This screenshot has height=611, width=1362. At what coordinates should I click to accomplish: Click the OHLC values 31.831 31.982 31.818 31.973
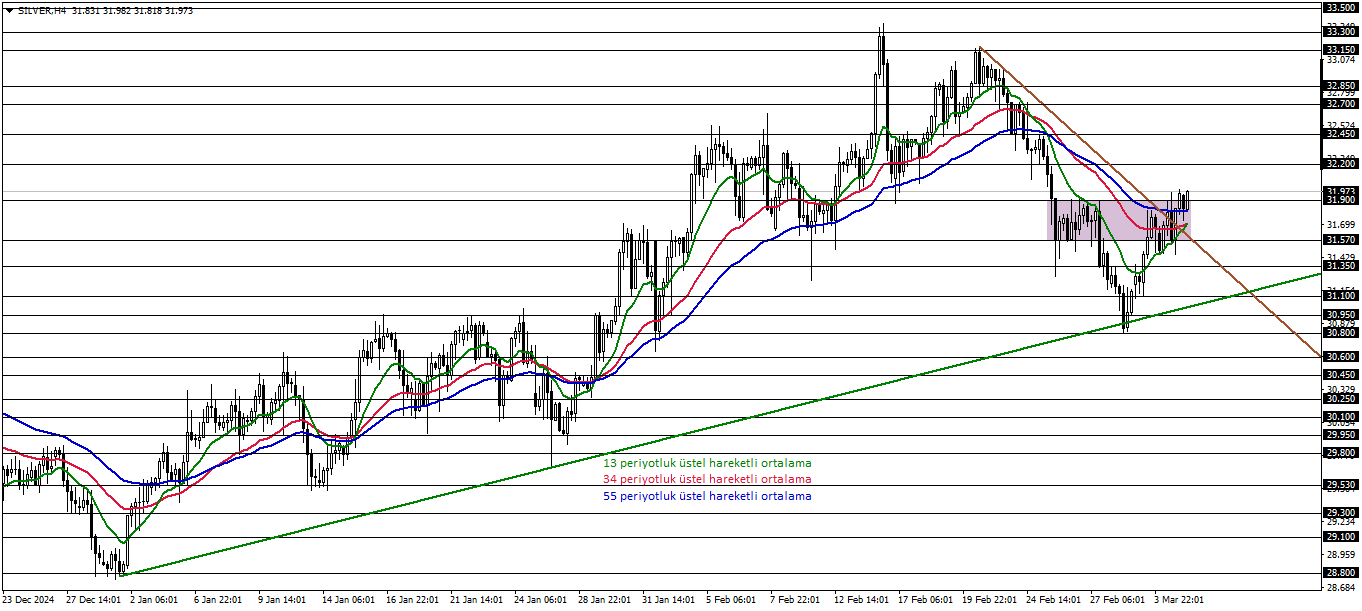tap(133, 10)
